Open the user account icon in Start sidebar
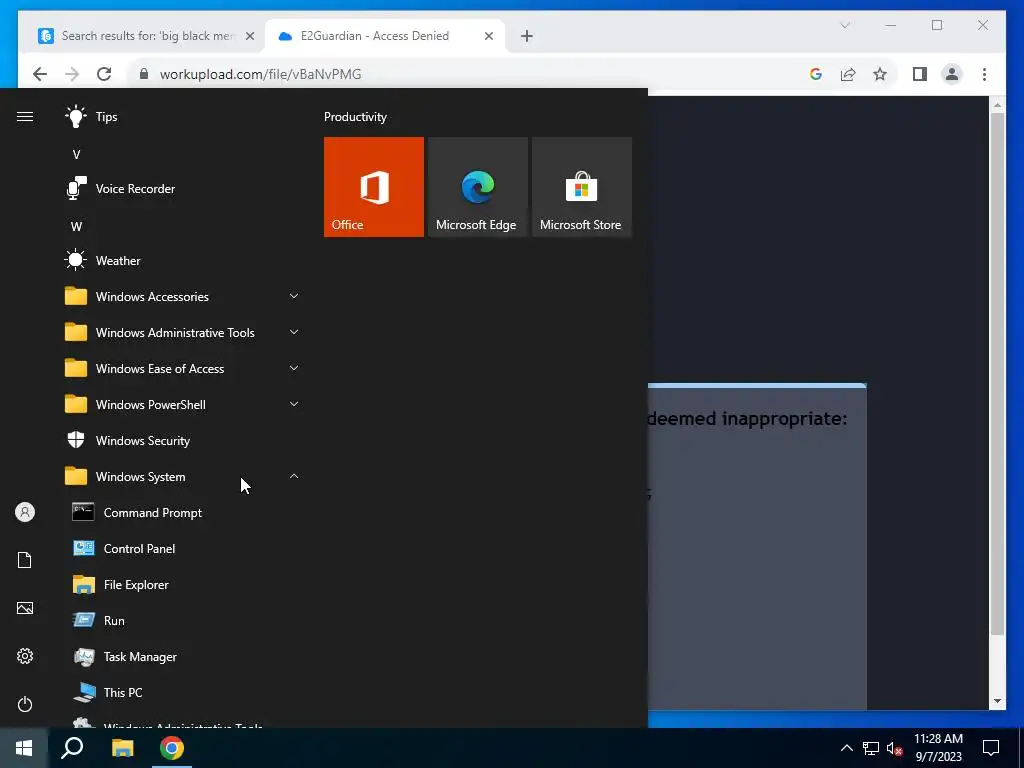The width and height of the screenshot is (1024, 768). (x=25, y=512)
